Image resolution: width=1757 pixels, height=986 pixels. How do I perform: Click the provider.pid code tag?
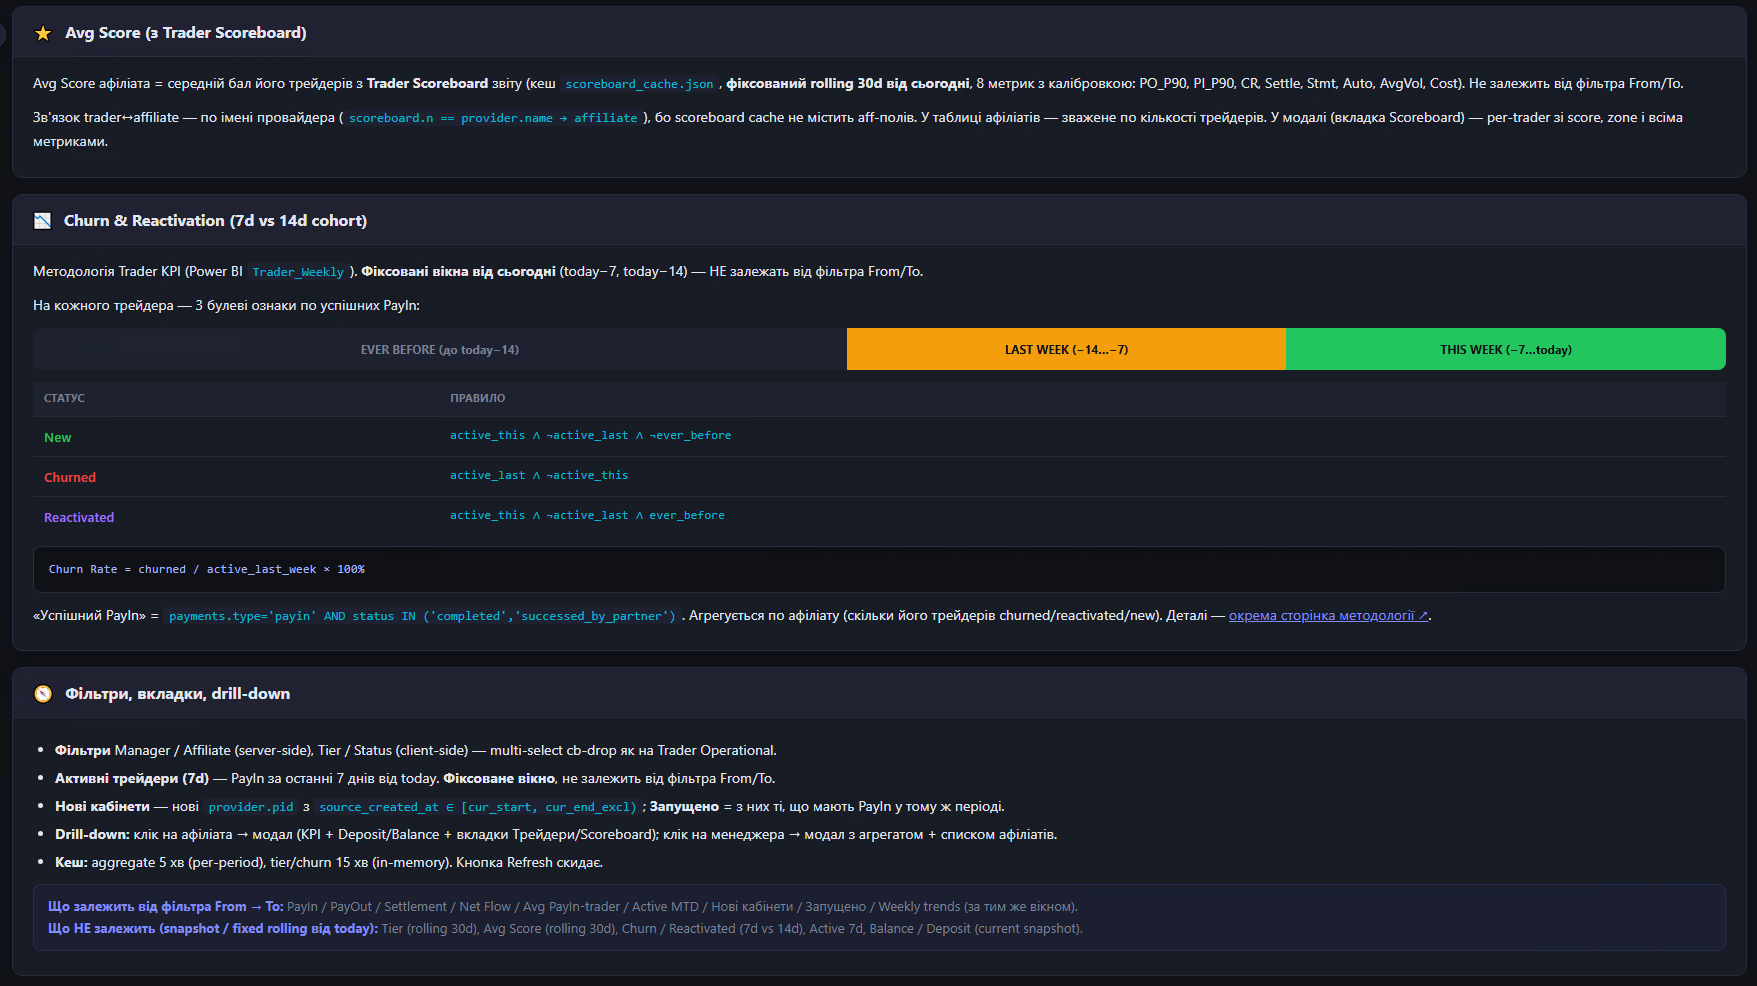point(251,807)
